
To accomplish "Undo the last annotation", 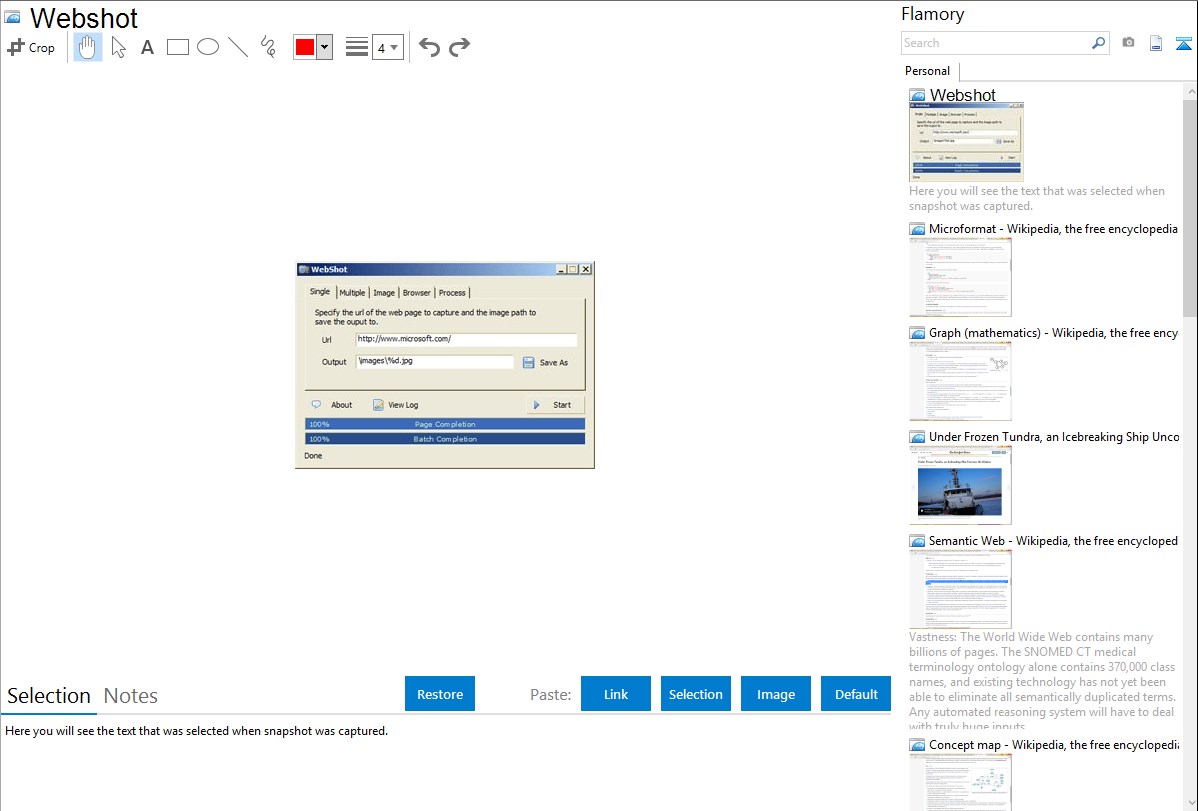I will click(x=429, y=47).
